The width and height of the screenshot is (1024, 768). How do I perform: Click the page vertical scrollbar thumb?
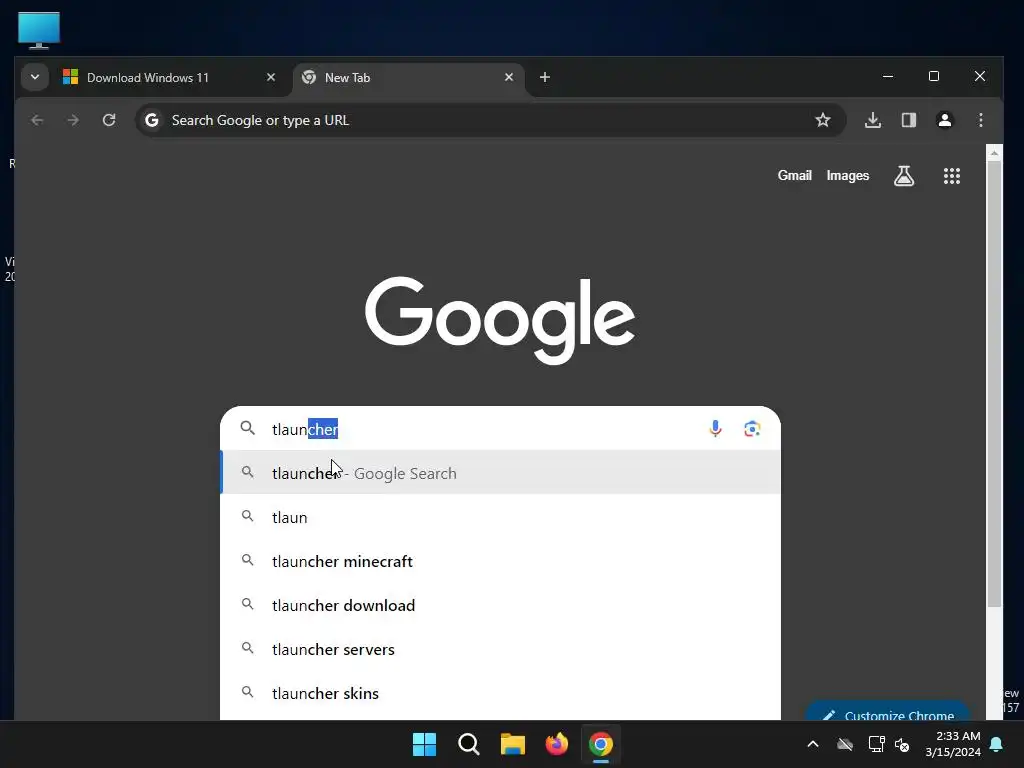[x=994, y=384]
